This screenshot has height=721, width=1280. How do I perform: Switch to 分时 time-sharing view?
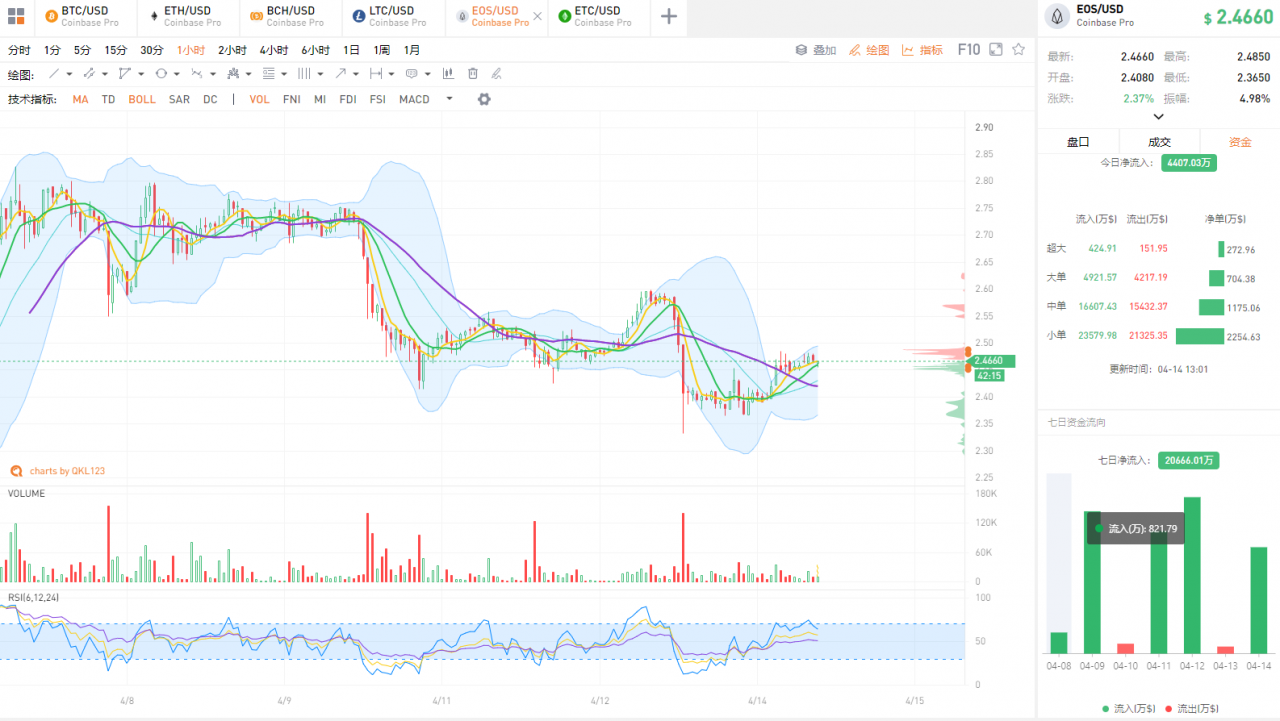tap(19, 50)
